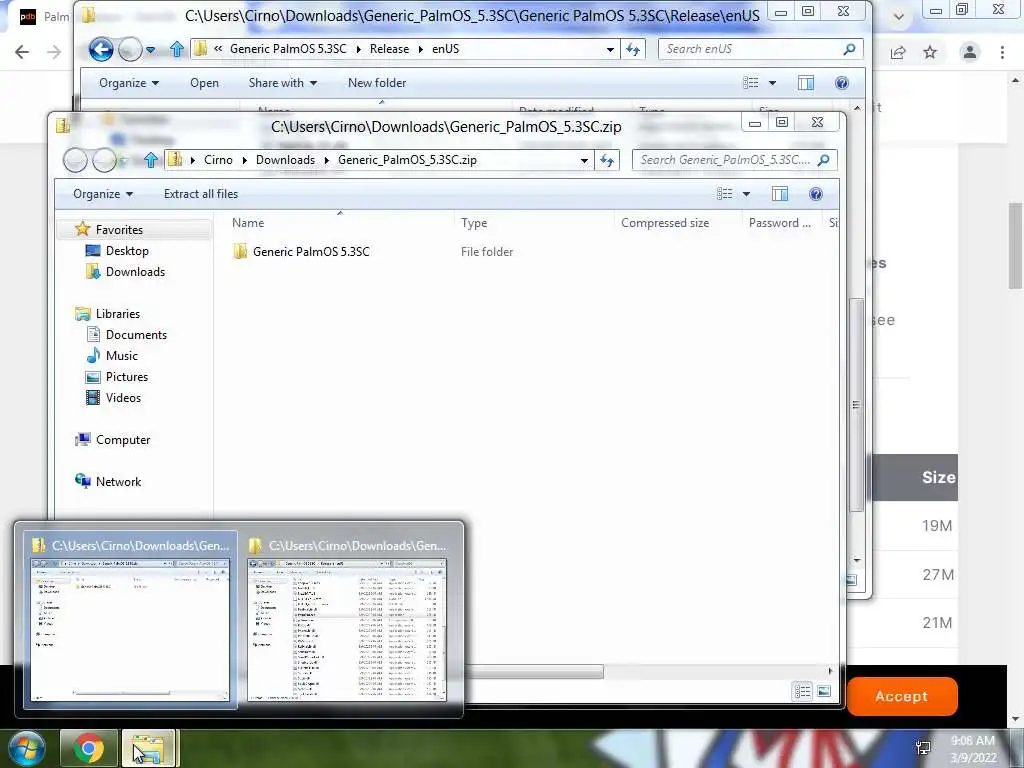Select second Explorer window thumbnail preview

tap(347, 620)
